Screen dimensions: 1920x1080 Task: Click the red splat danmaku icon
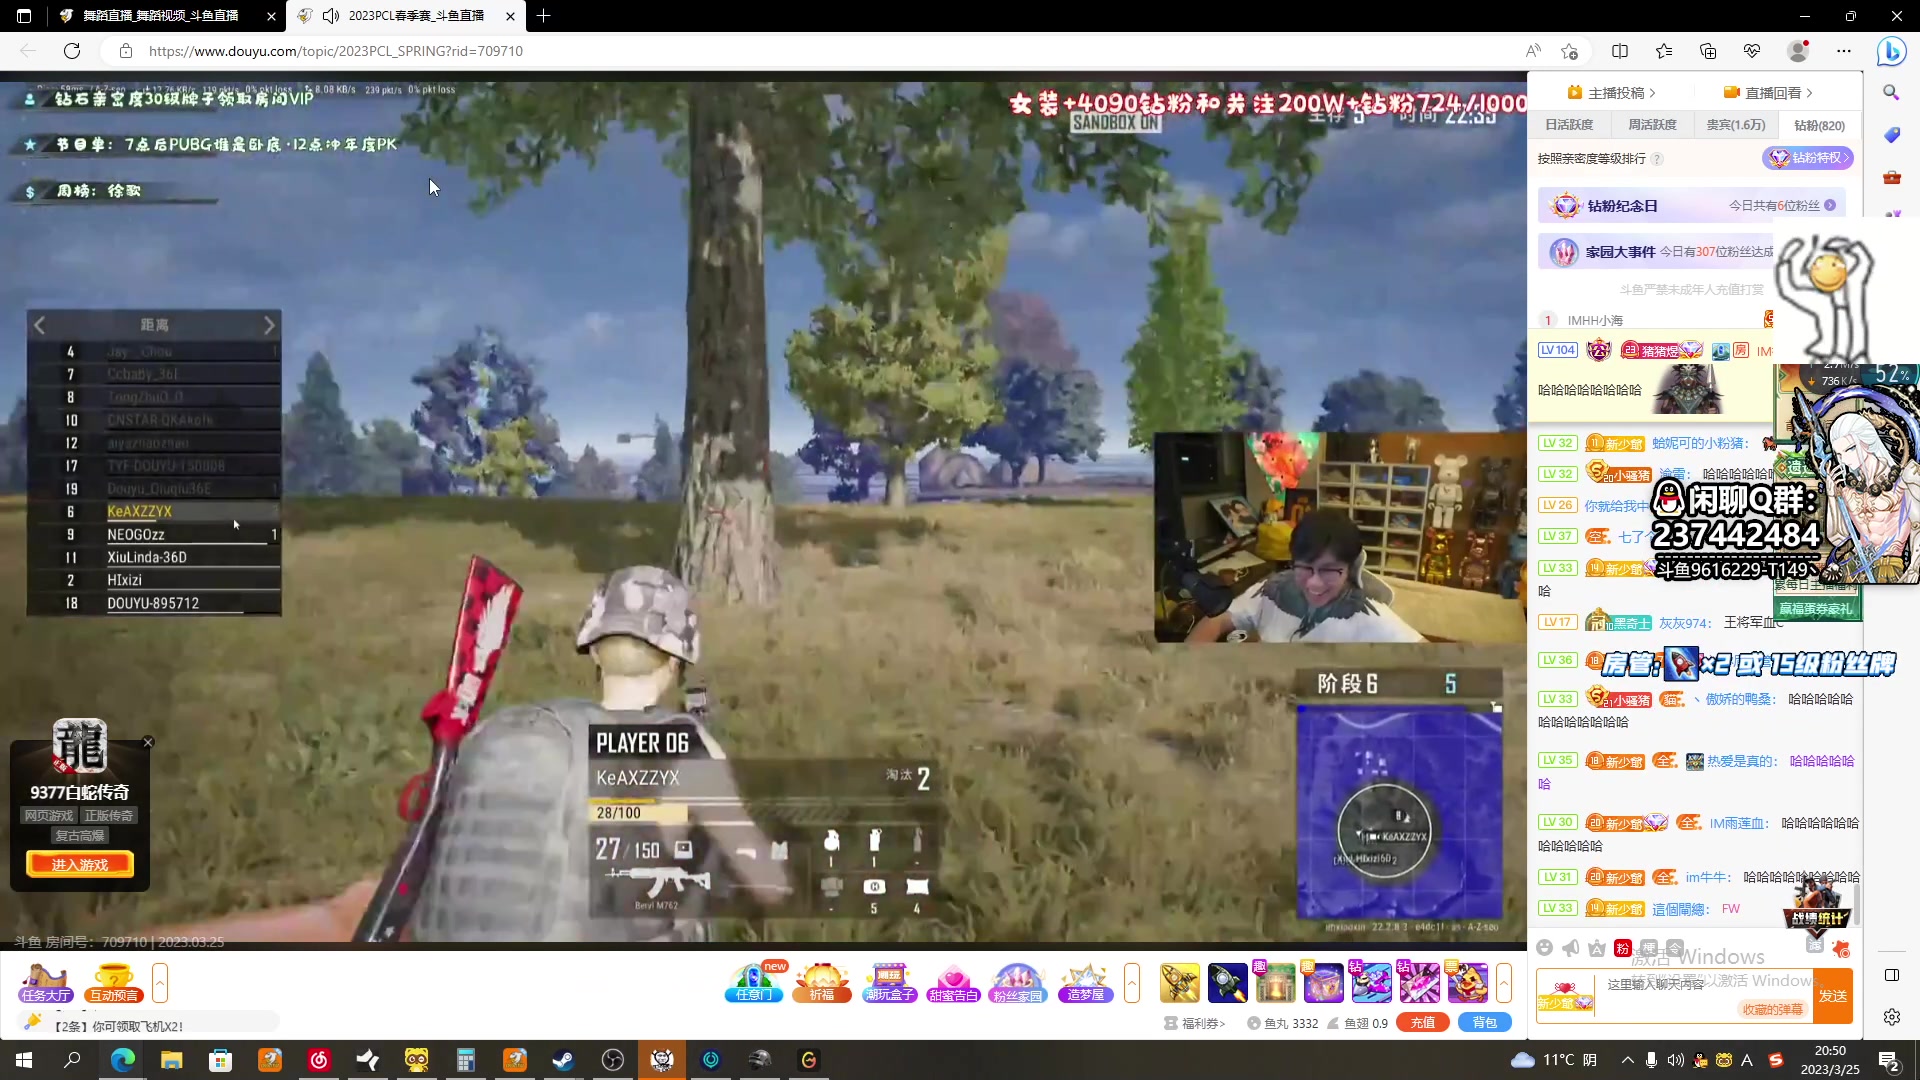[x=1841, y=948]
